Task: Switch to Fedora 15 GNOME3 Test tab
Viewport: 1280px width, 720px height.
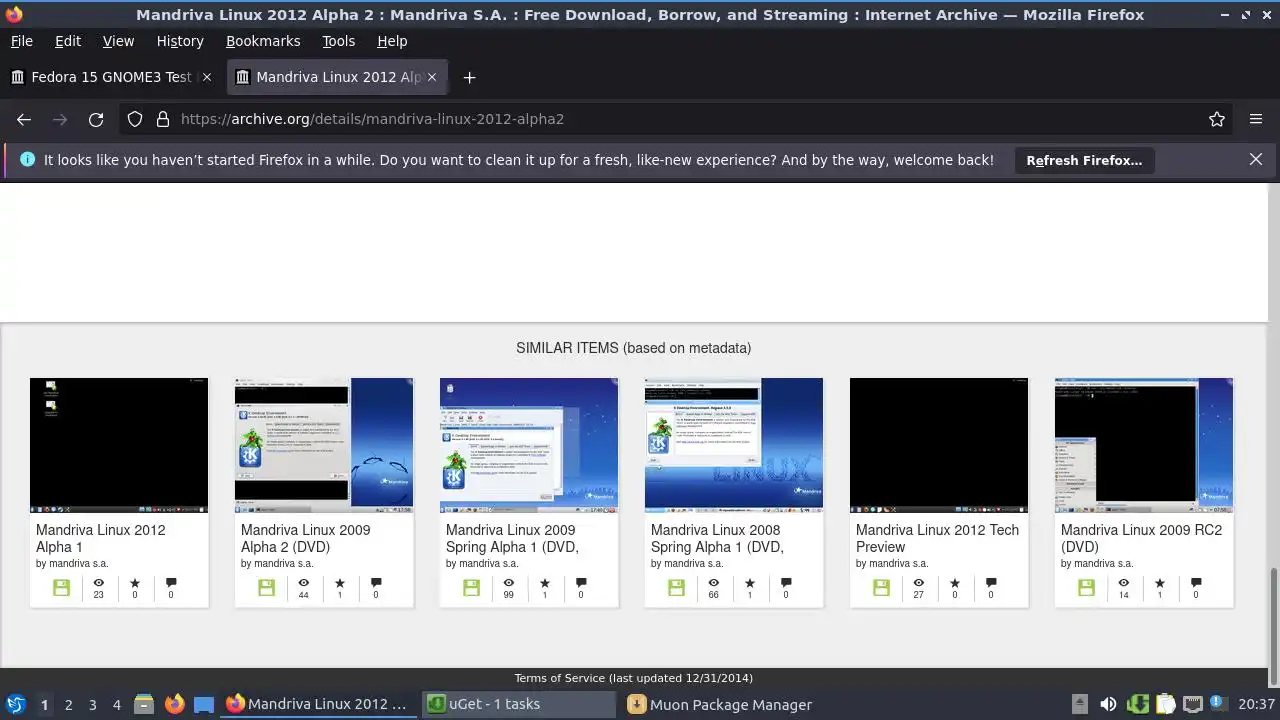Action: pyautogui.click(x=111, y=77)
